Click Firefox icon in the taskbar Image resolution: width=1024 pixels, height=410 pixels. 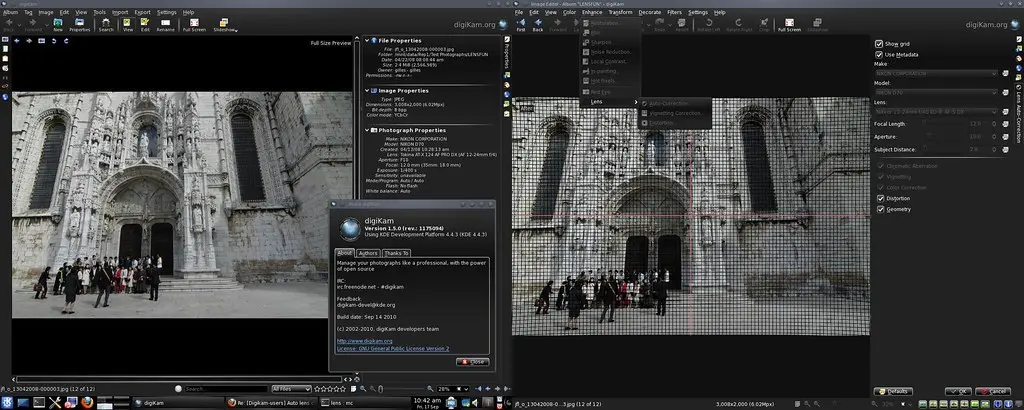click(x=87, y=401)
